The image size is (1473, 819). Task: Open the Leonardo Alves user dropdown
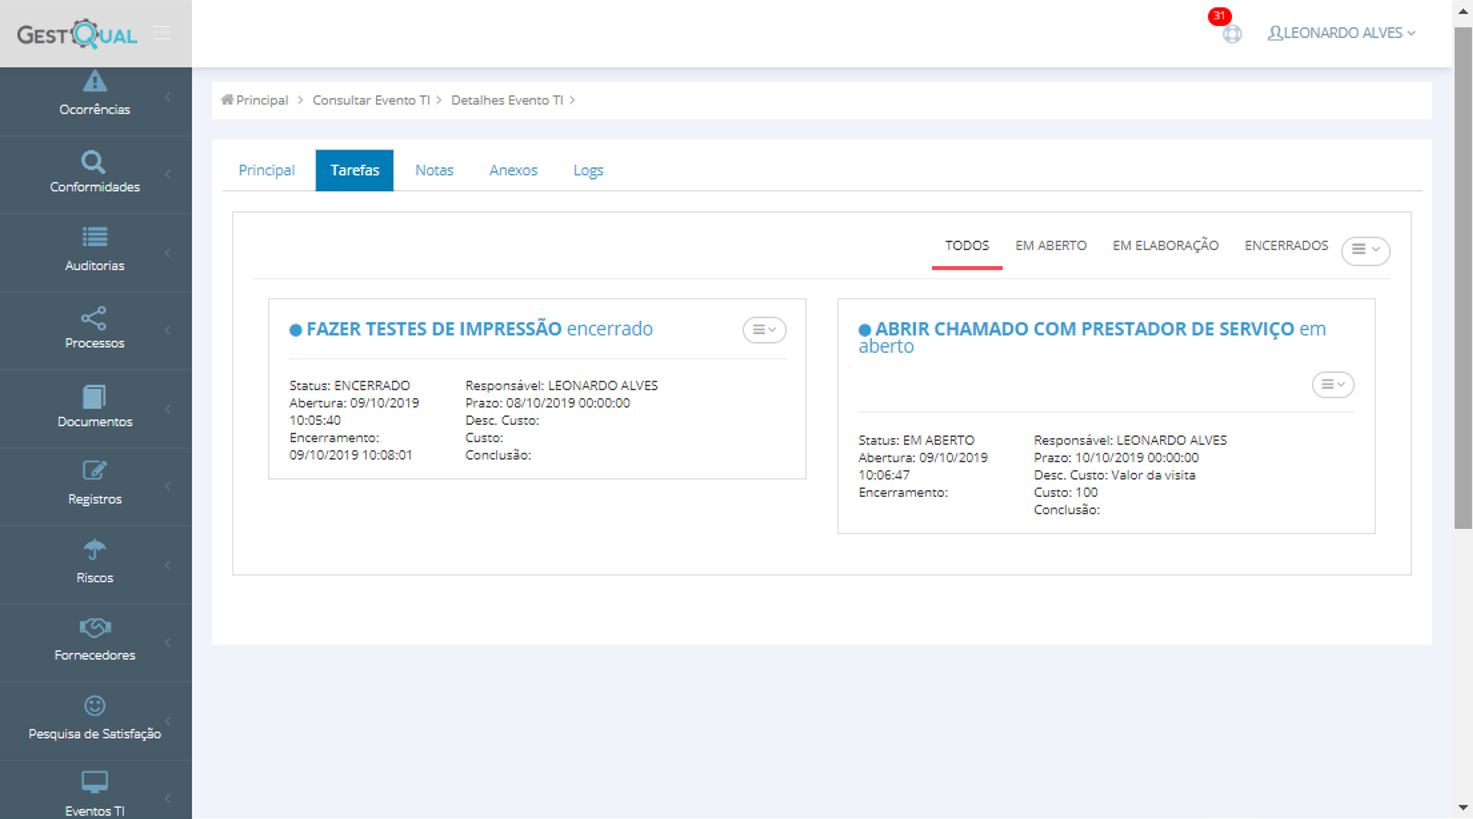(1341, 33)
